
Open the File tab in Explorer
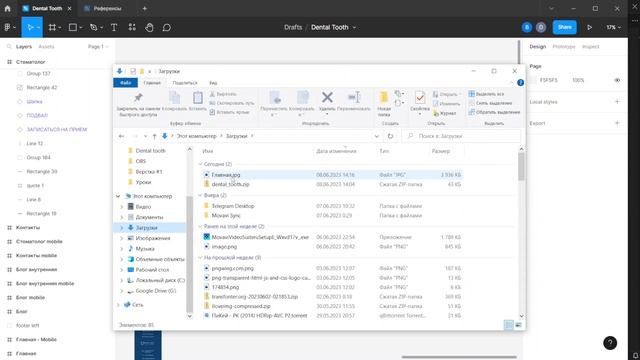pyautogui.click(x=125, y=83)
